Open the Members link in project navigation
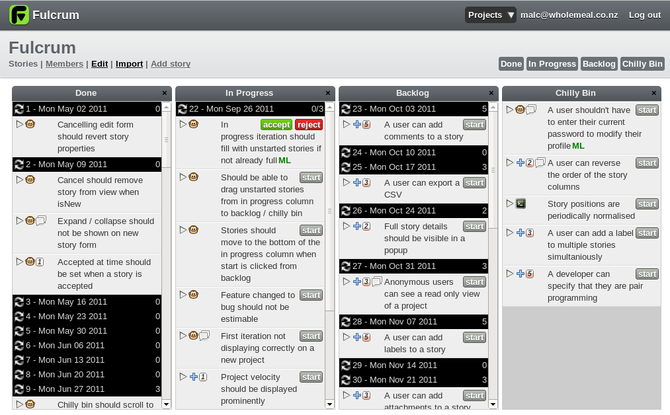The width and height of the screenshot is (670, 415). tap(65, 64)
